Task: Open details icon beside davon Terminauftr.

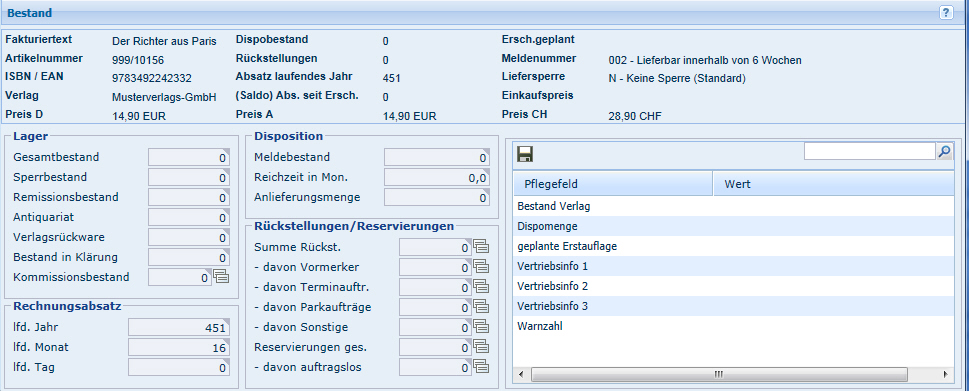Action: tap(481, 287)
